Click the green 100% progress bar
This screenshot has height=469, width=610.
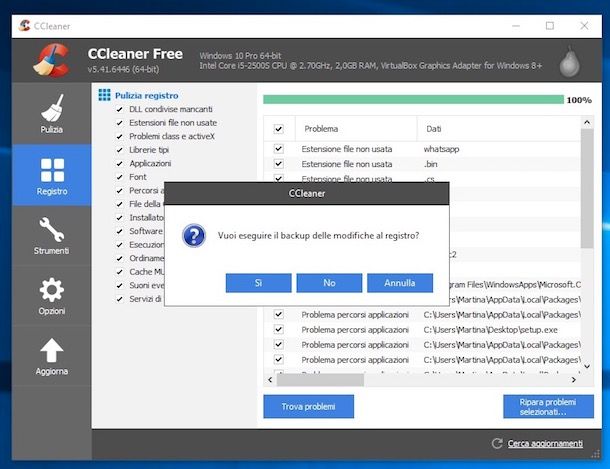(413, 100)
